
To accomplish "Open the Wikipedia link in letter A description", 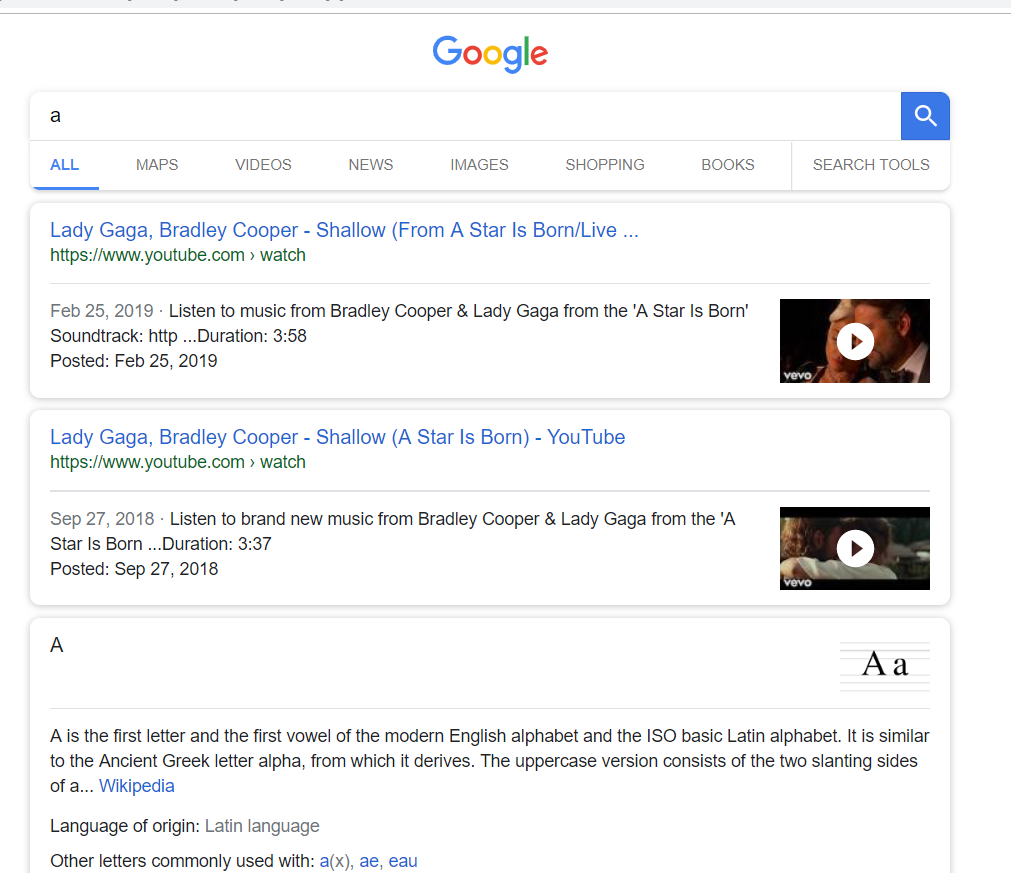I will pos(137,786).
